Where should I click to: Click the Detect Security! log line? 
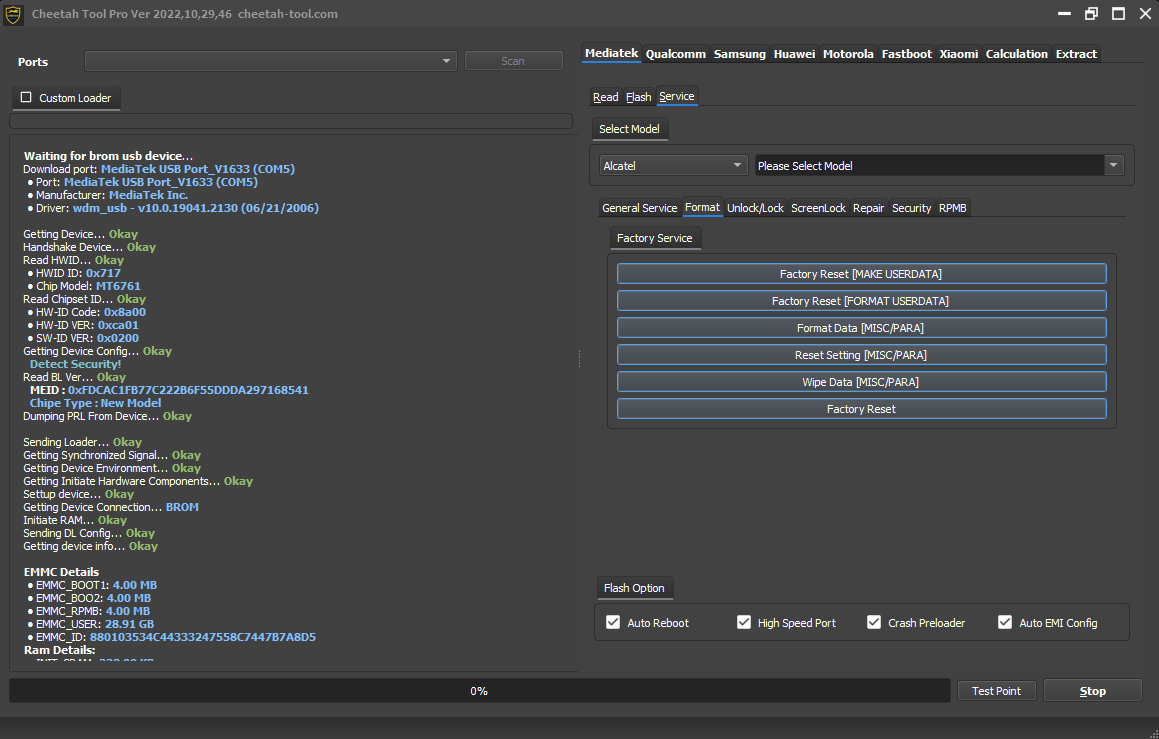[x=75, y=364]
